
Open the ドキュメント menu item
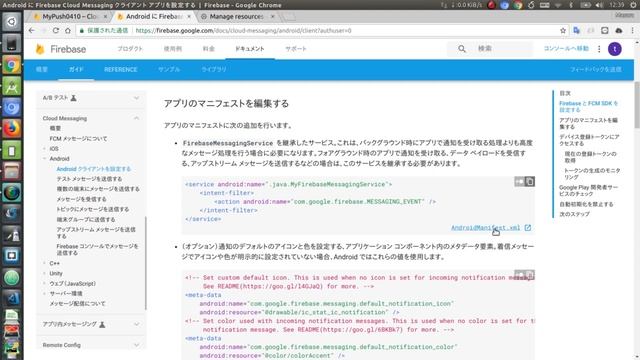coord(249,49)
